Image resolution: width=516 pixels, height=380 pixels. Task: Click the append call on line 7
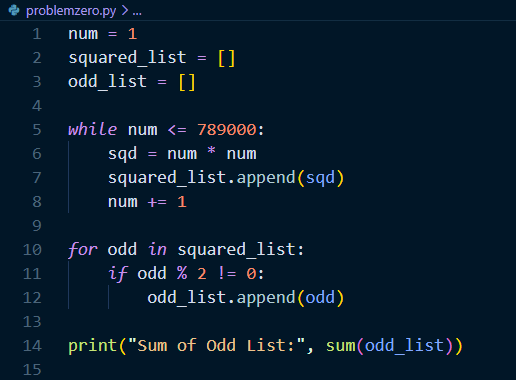(x=266, y=178)
